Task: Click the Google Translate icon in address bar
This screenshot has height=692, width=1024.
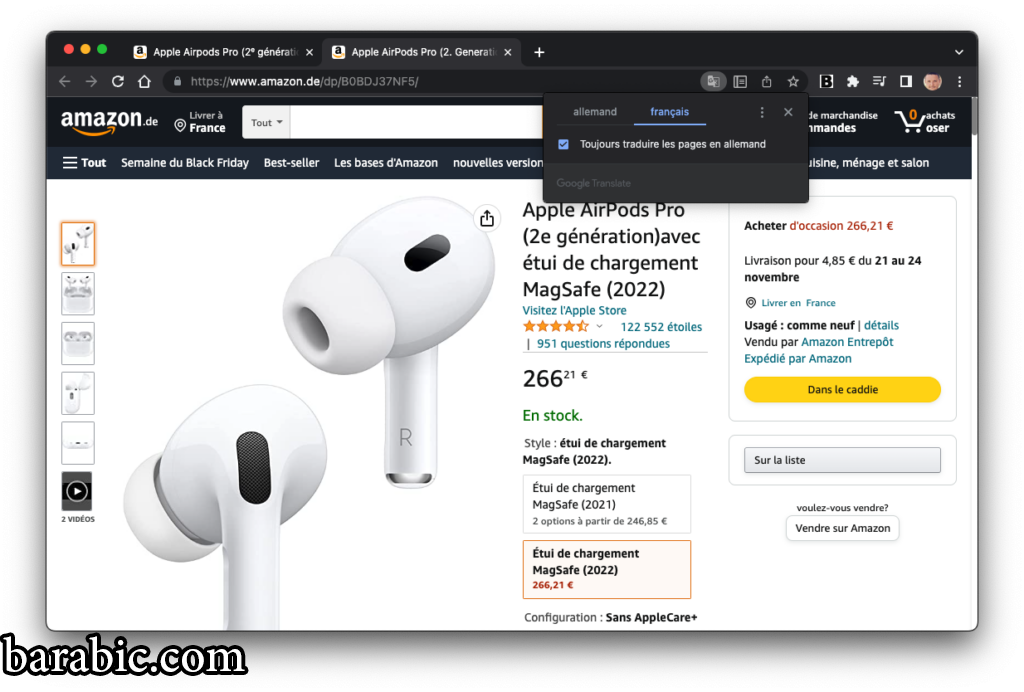Action: tap(712, 82)
